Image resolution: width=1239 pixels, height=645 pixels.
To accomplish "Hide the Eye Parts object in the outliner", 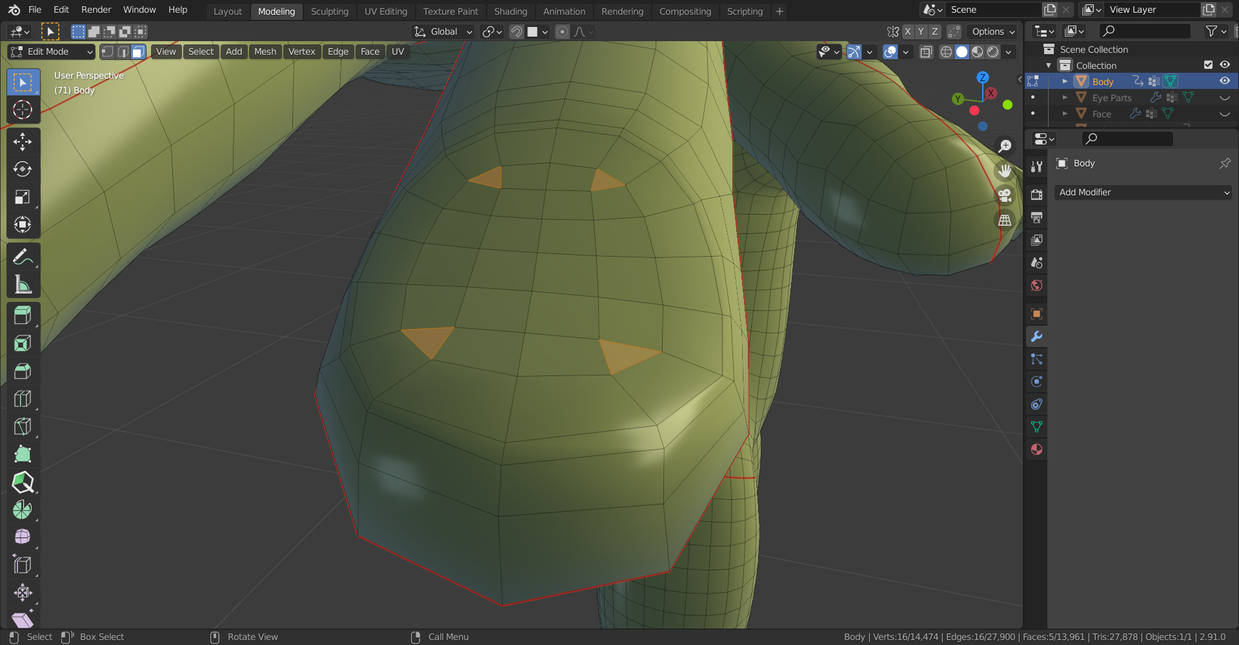I will pos(1224,98).
